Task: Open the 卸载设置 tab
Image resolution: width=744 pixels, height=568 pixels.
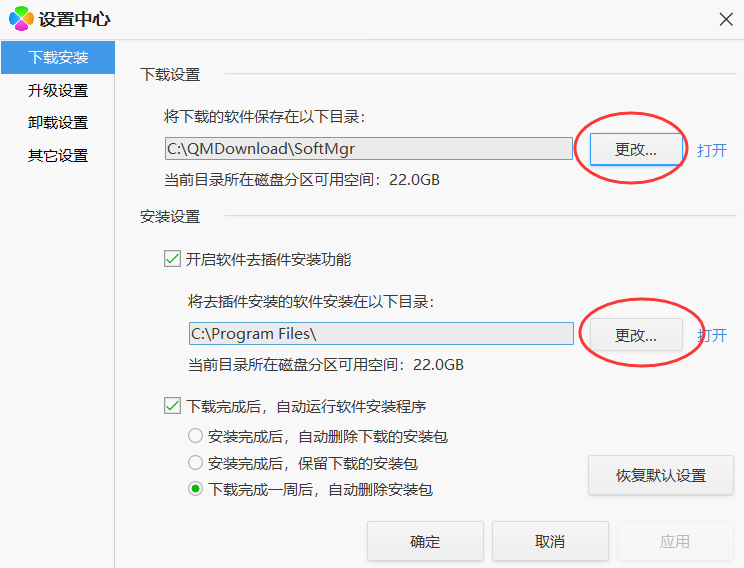Action: 58,123
